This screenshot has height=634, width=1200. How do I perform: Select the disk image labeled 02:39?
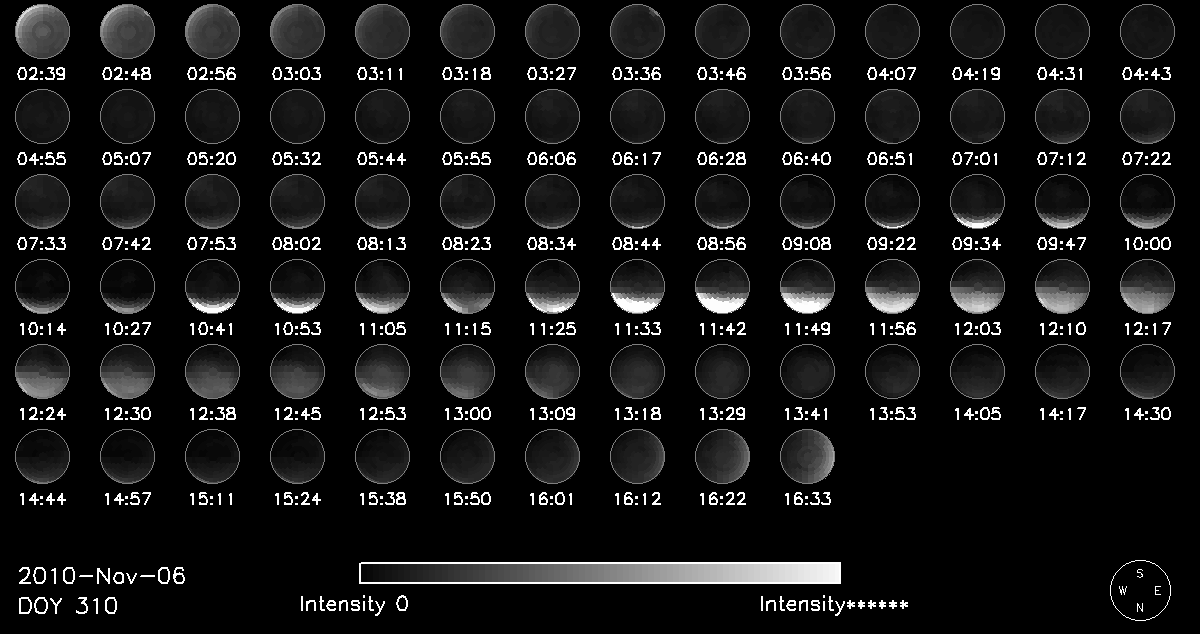pos(42,31)
